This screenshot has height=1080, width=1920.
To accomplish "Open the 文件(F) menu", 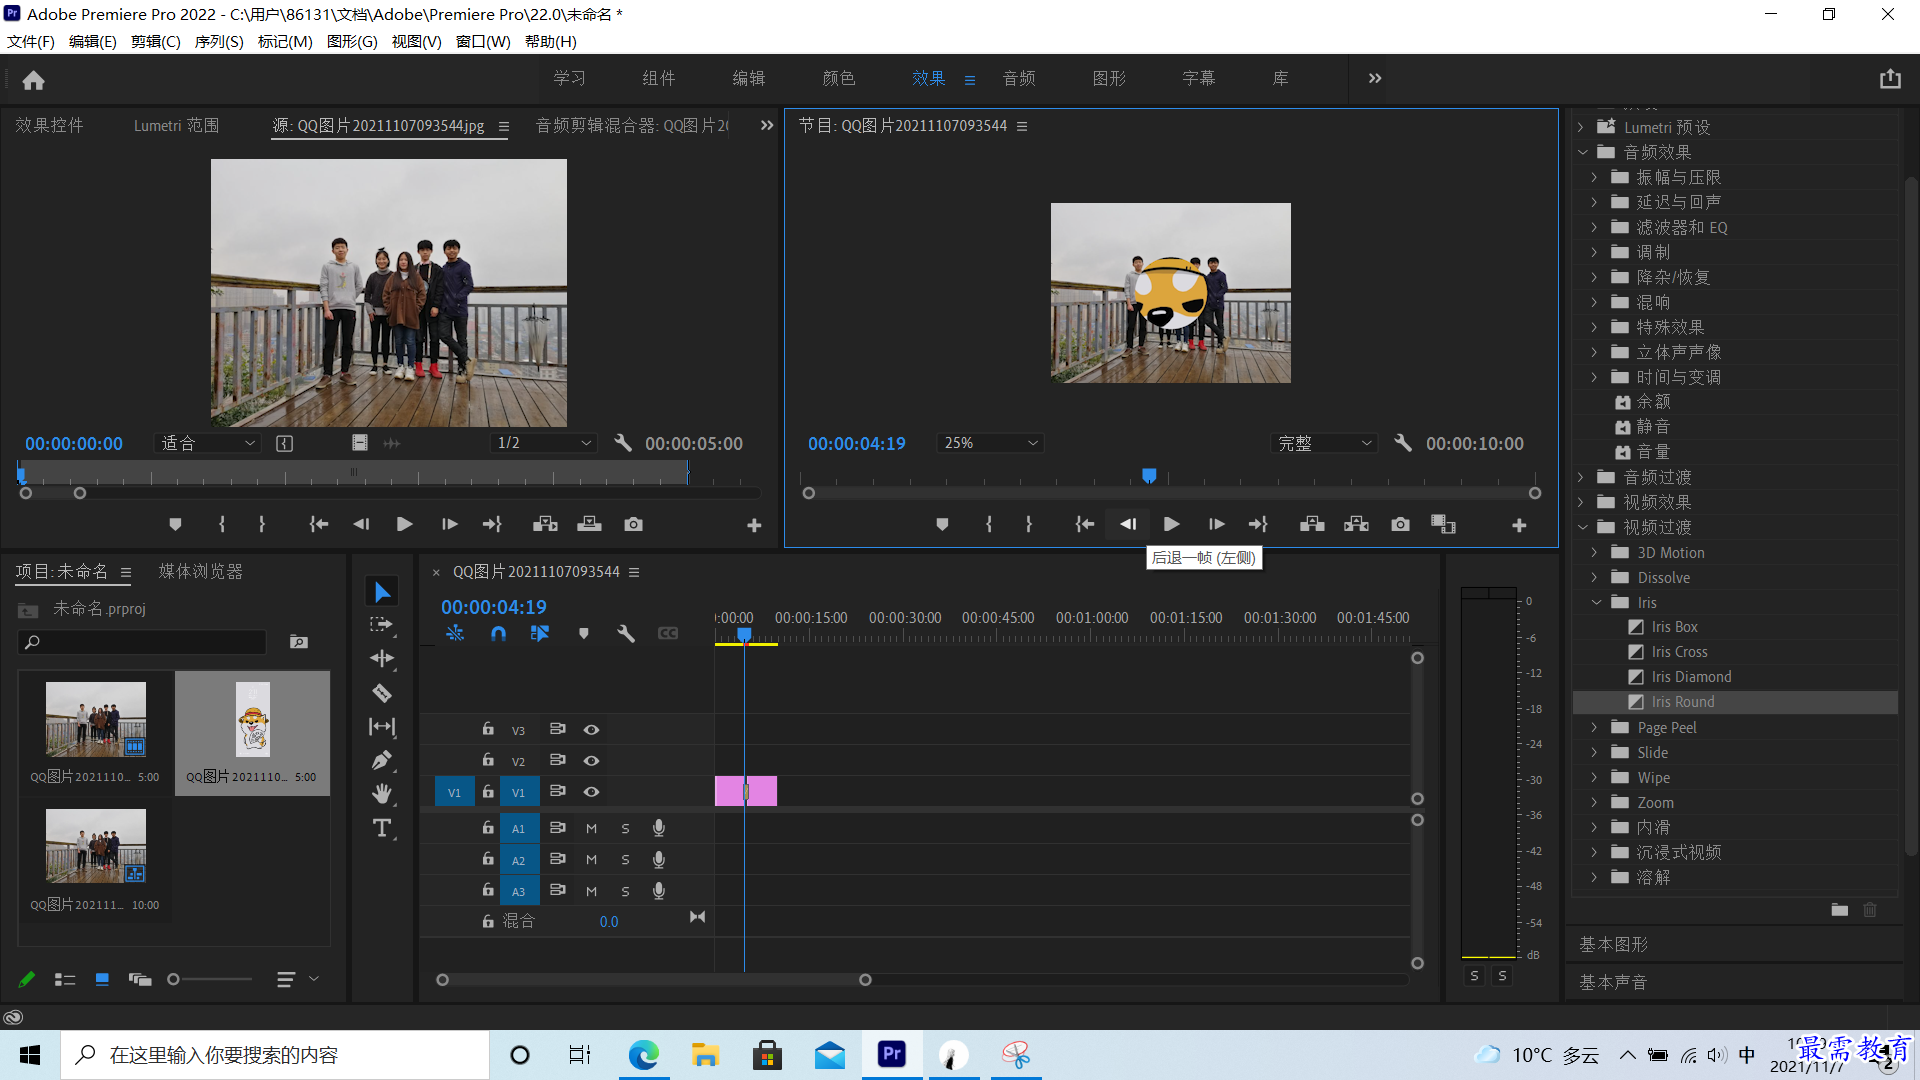I will [x=31, y=42].
